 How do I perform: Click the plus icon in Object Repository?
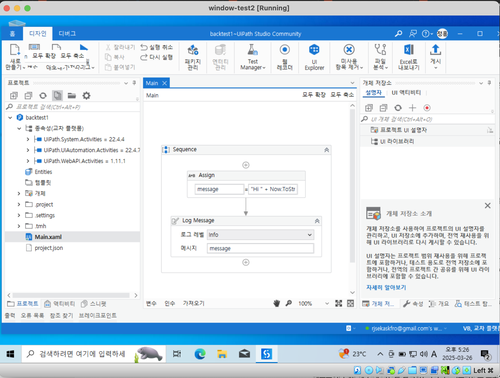[x=412, y=108]
